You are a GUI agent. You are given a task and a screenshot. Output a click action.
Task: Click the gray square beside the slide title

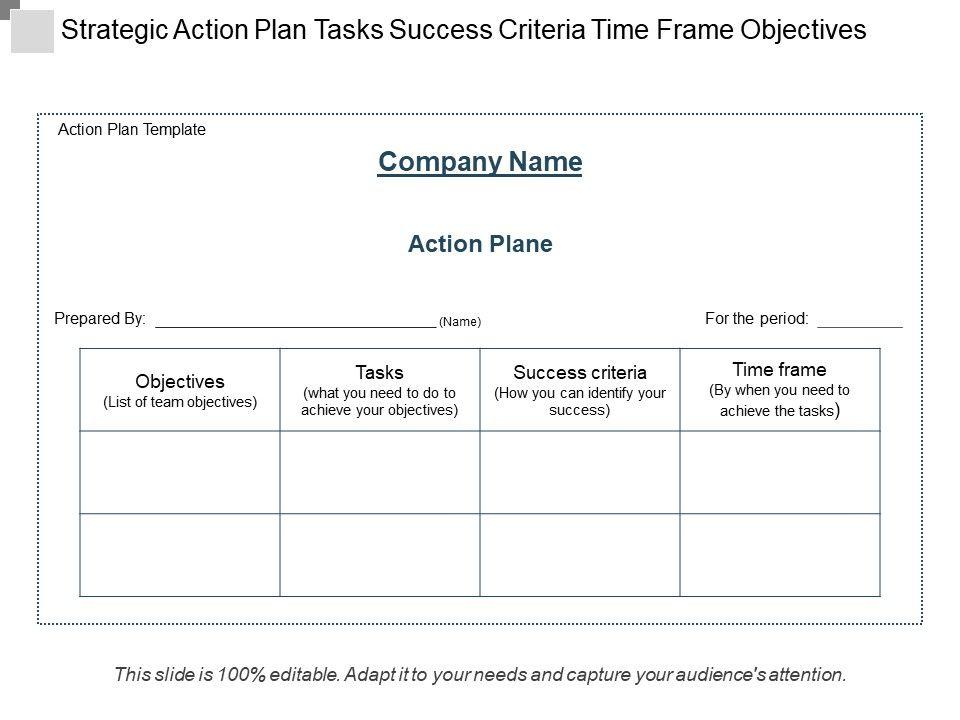[31, 30]
